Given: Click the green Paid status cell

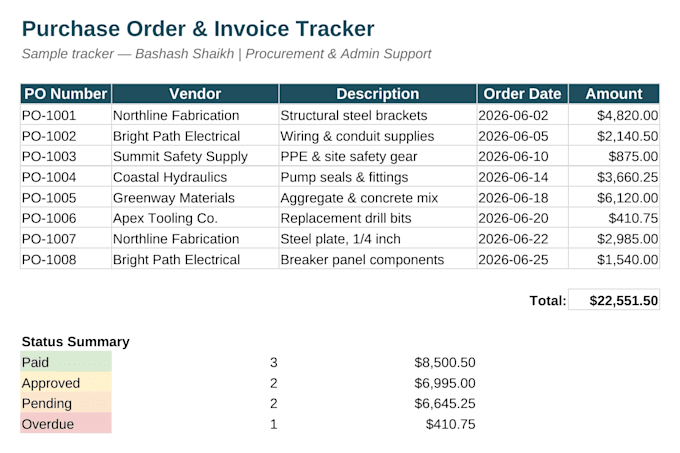Looking at the screenshot, I should click(x=66, y=362).
